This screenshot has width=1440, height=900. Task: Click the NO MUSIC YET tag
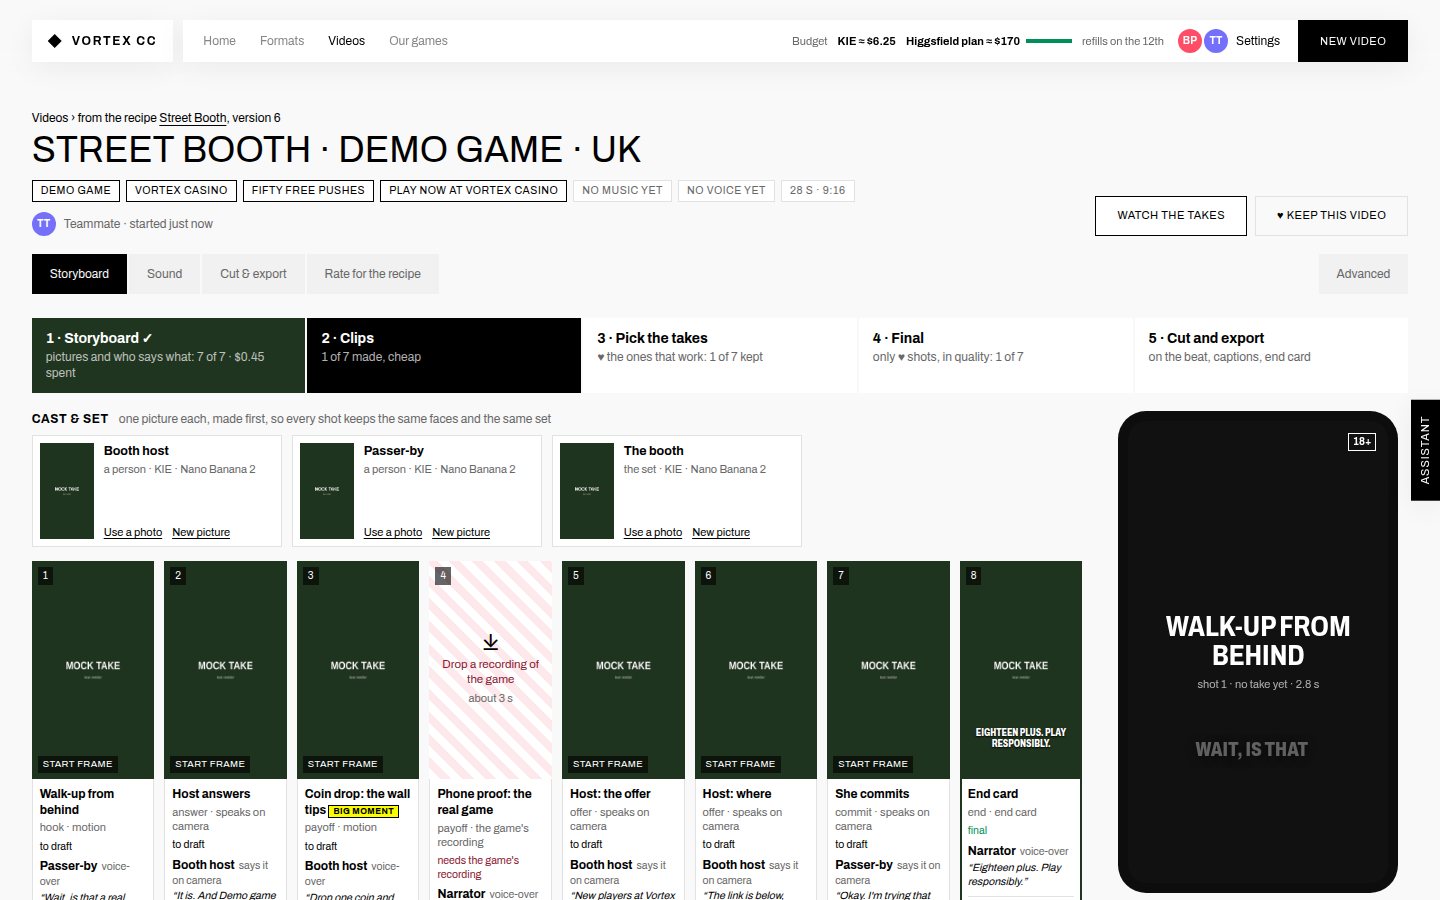(622, 190)
